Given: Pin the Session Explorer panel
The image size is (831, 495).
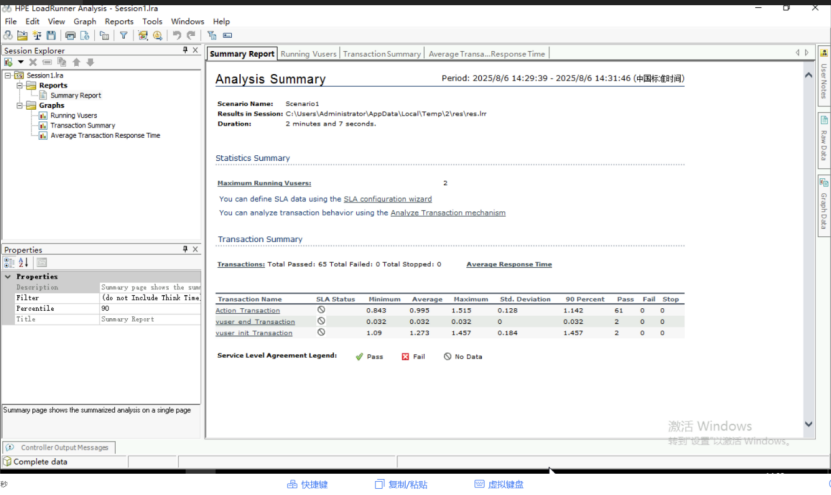Looking at the screenshot, I should coord(185,50).
